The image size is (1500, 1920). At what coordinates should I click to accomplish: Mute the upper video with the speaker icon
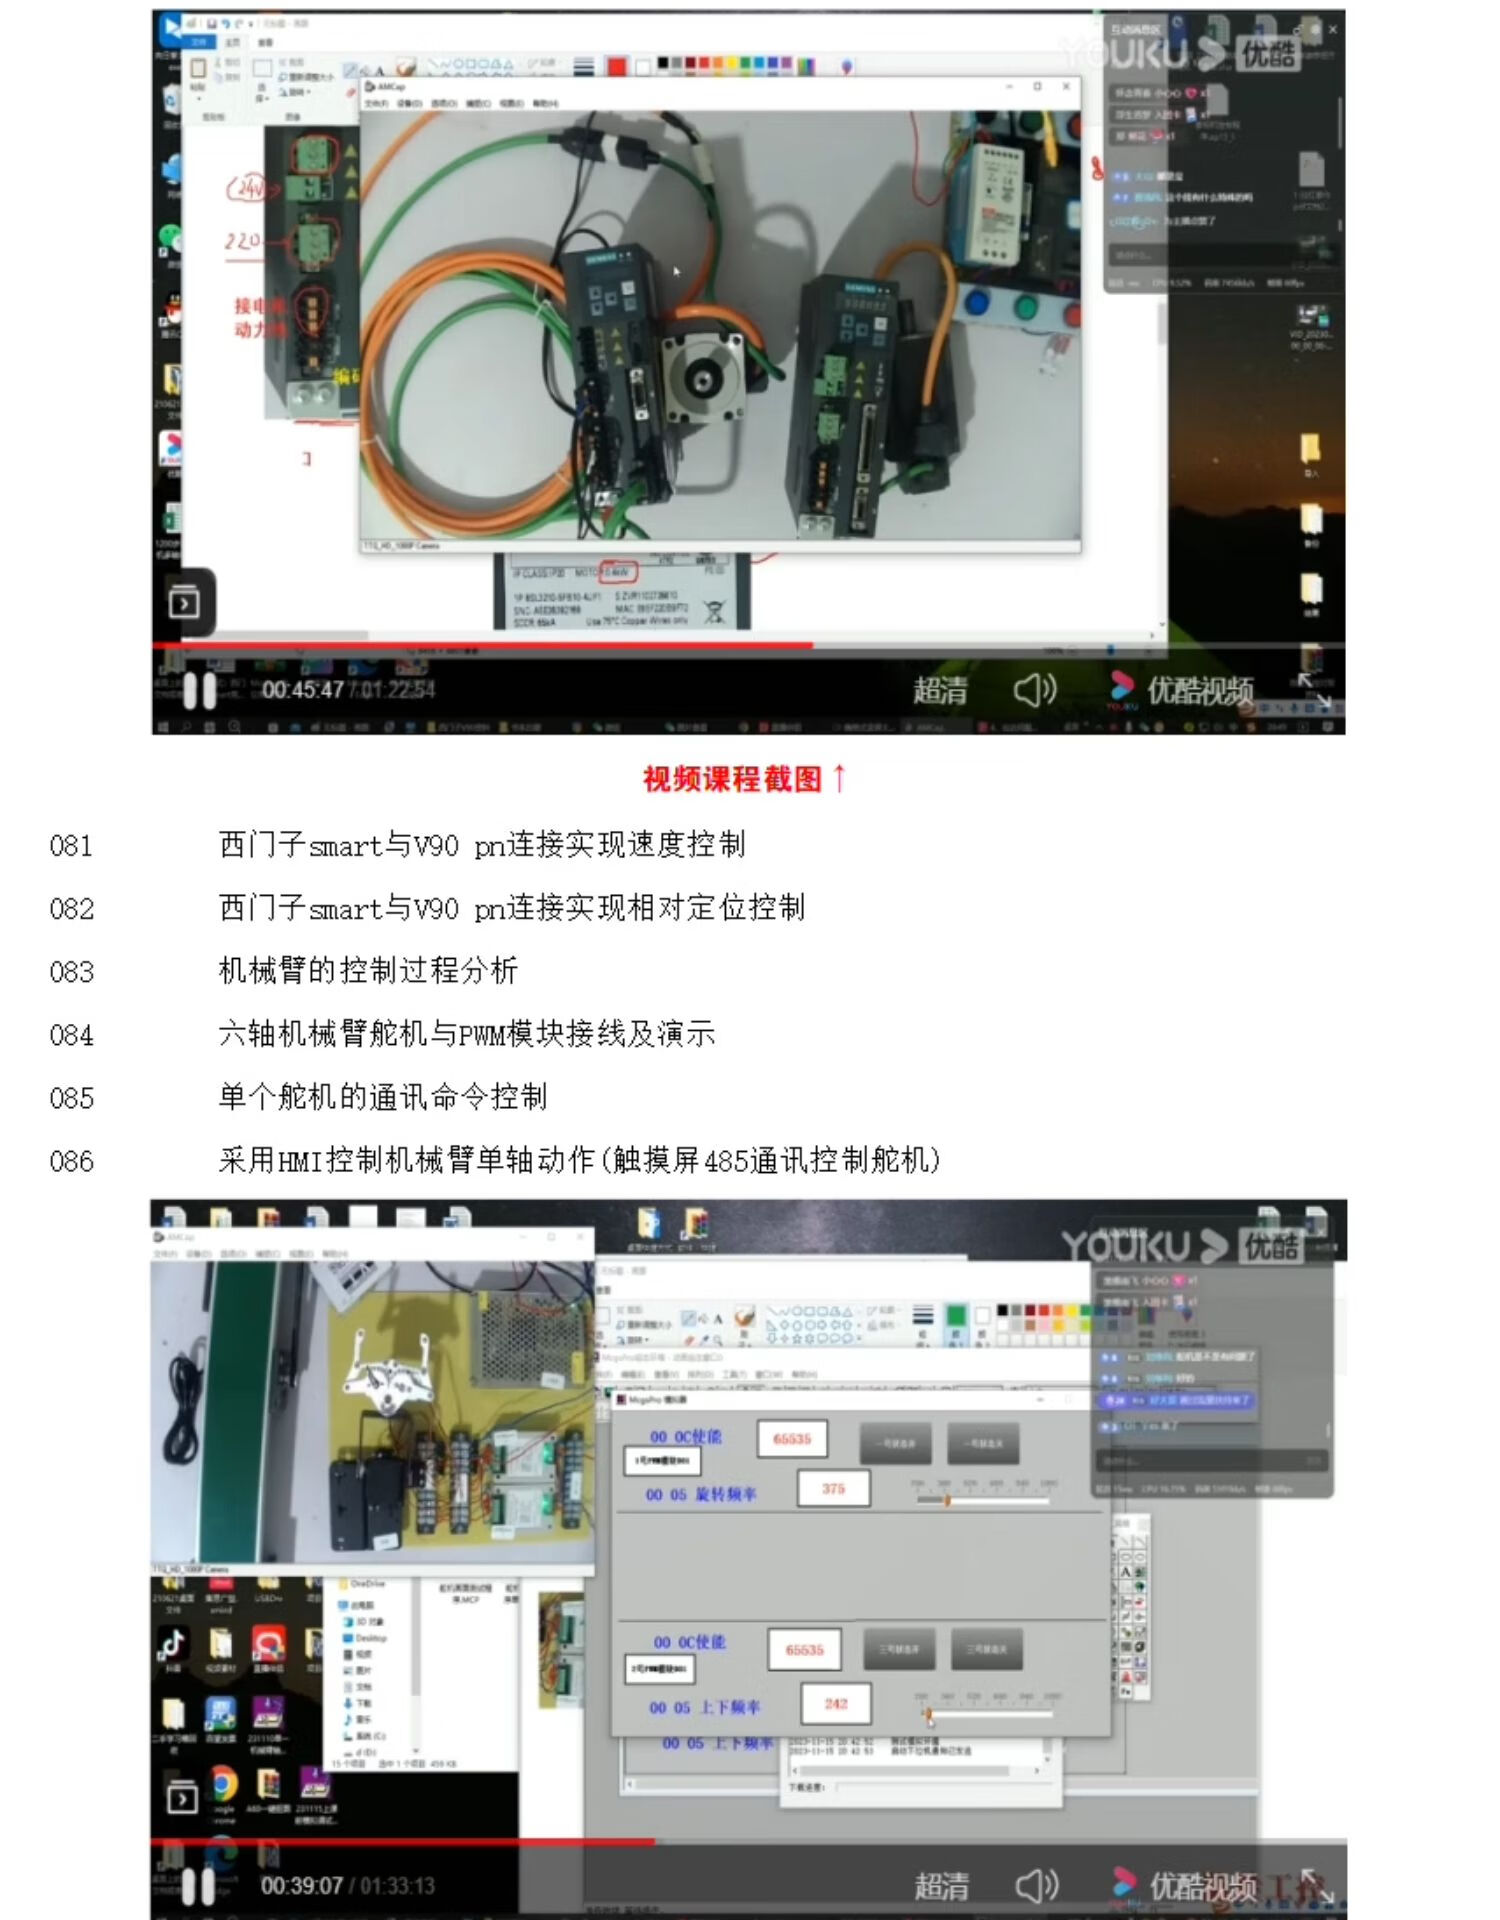pyautogui.click(x=1034, y=690)
